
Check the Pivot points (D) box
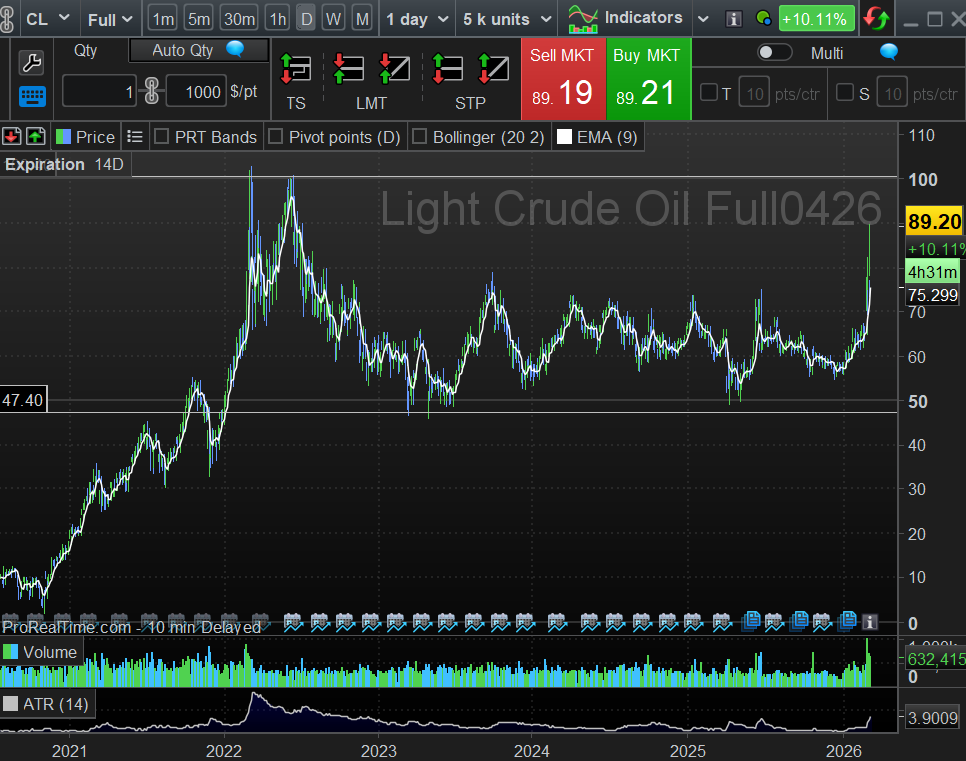pyautogui.click(x=277, y=137)
